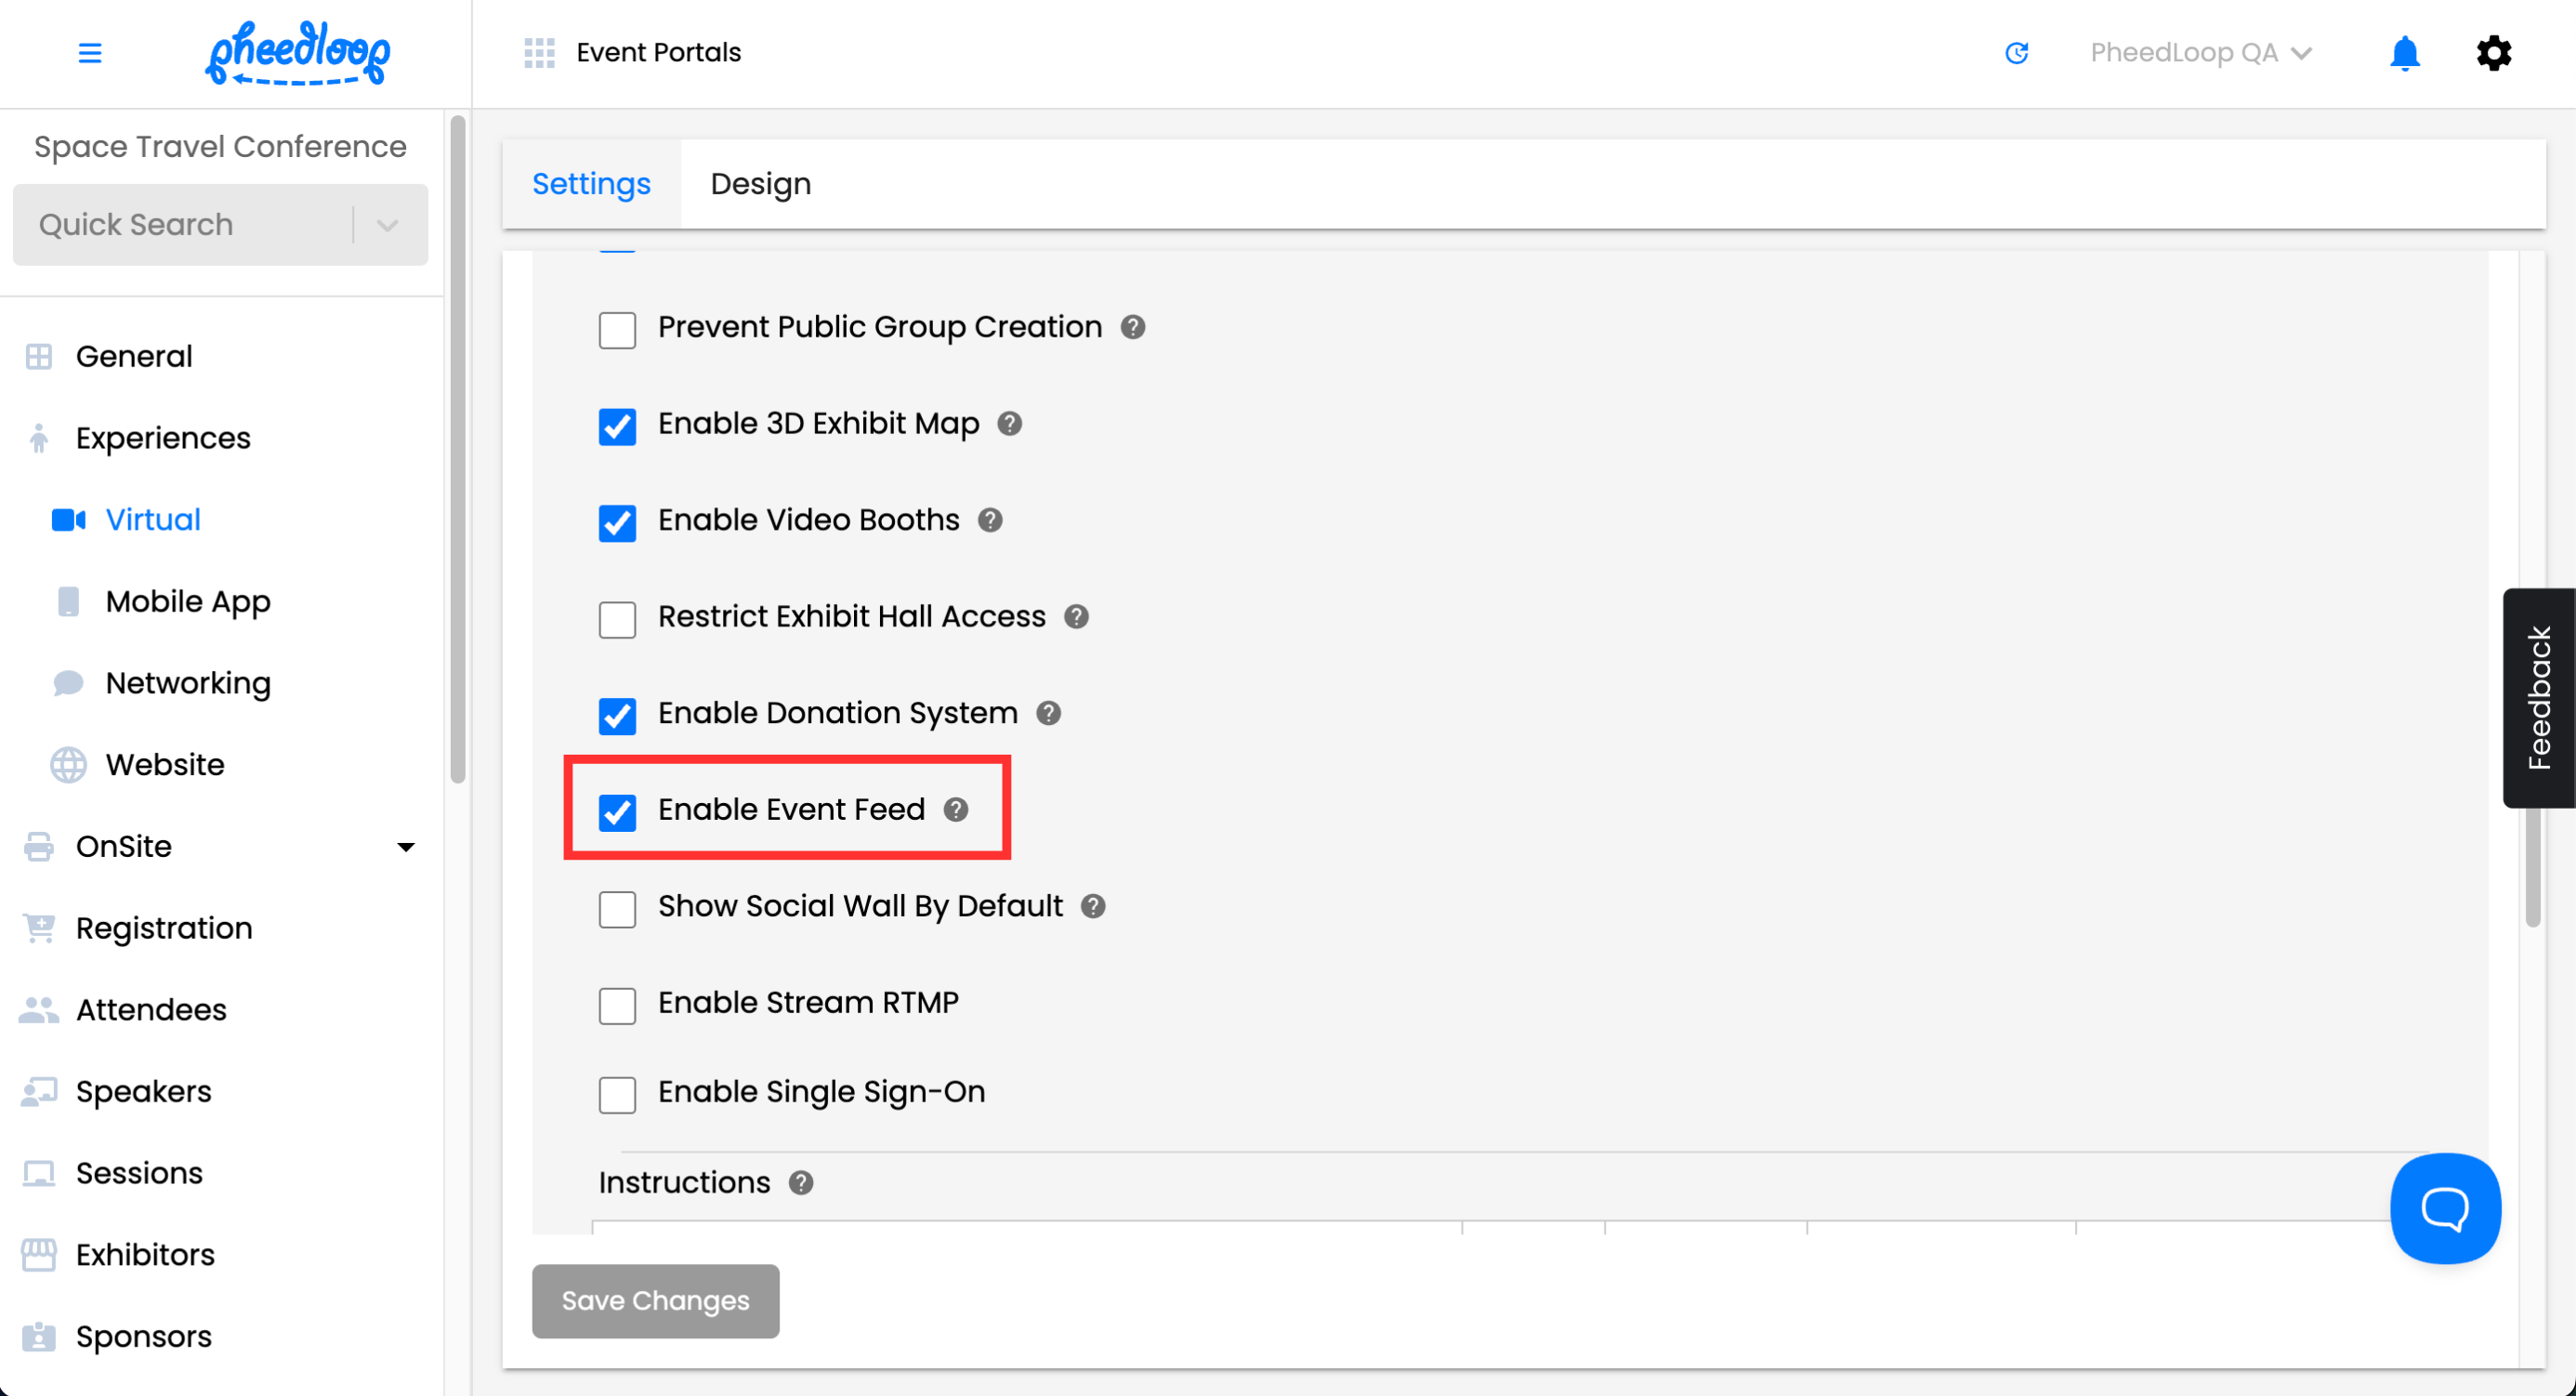
Task: Click the Speakers icon in sidebar
Action: pos(39,1092)
